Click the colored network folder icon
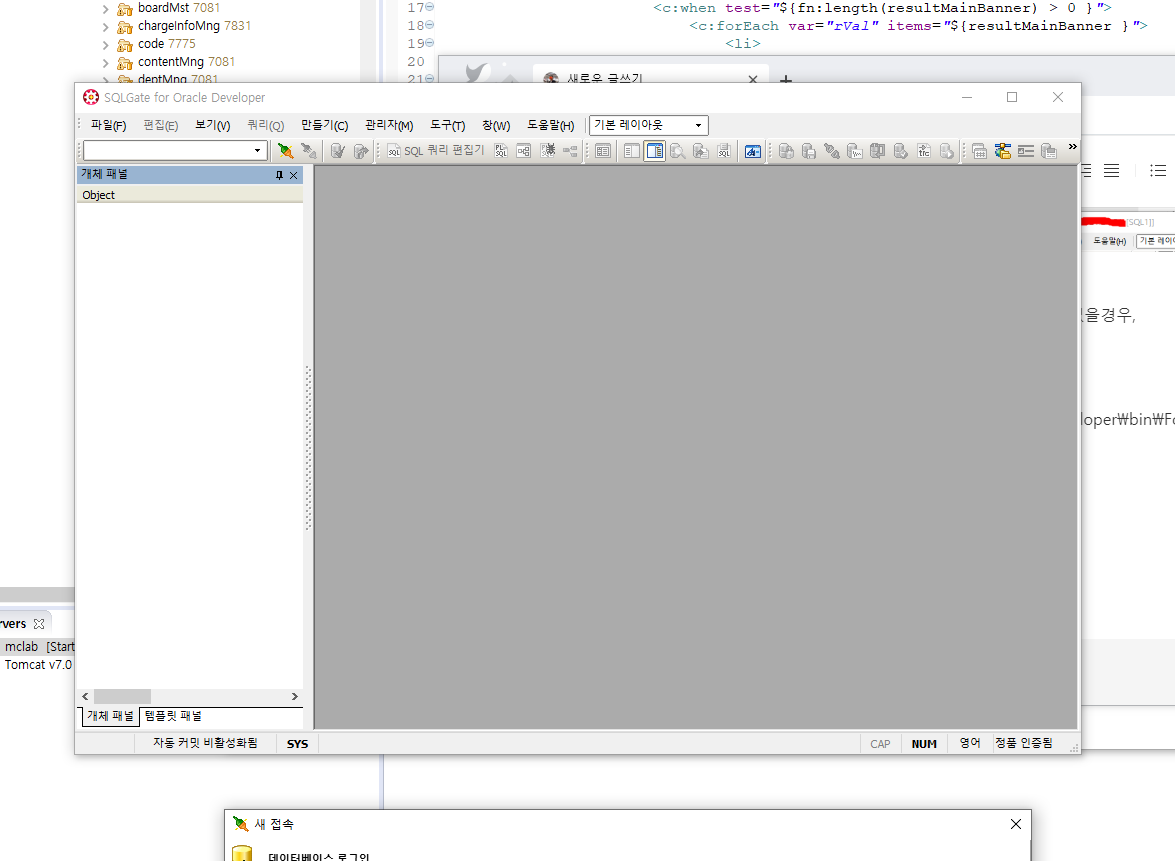1175x861 pixels. pos(1003,151)
